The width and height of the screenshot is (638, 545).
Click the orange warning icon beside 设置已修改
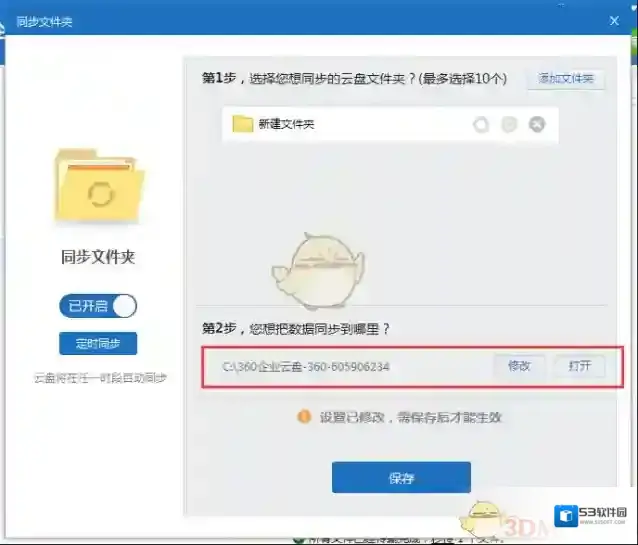point(304,417)
